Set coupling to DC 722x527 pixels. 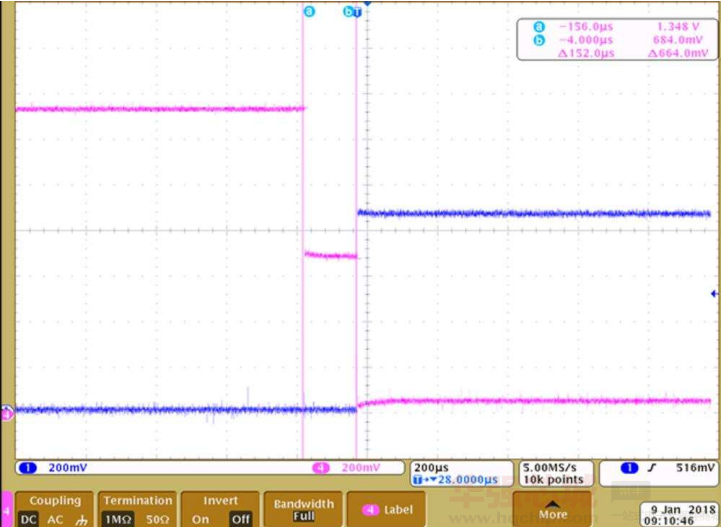tap(27, 519)
